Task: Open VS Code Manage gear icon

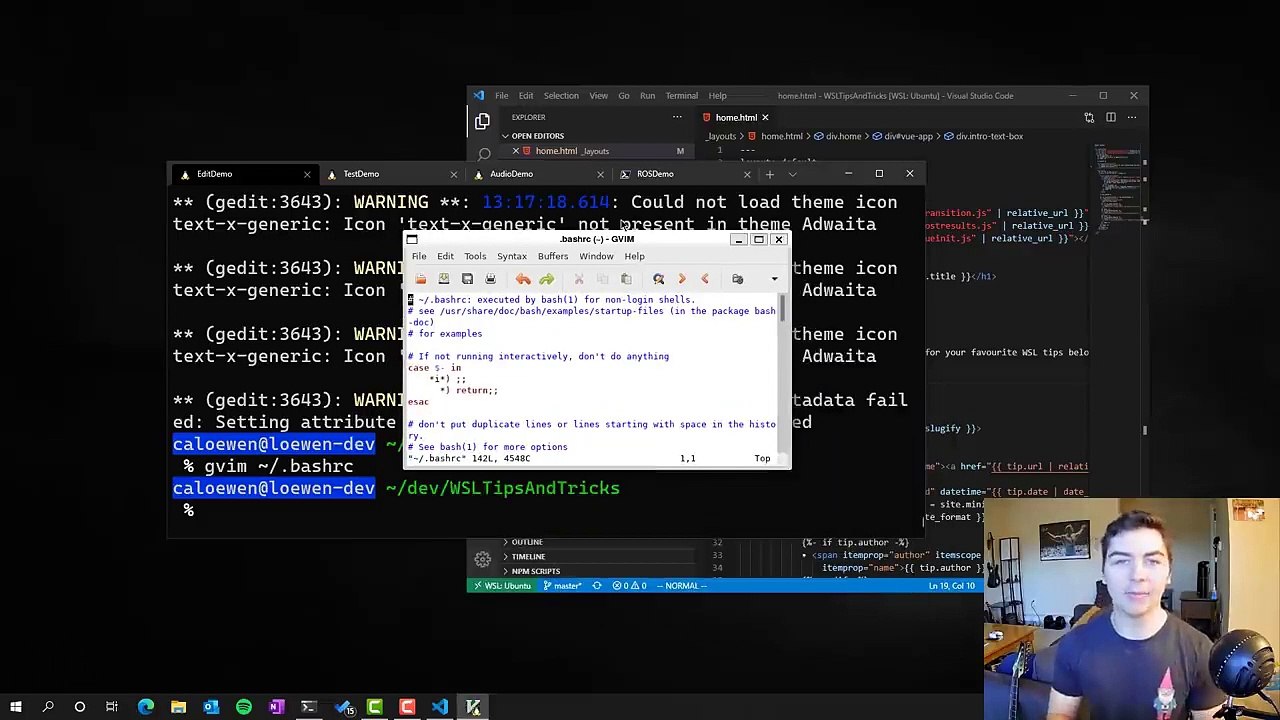Action: pos(482,559)
